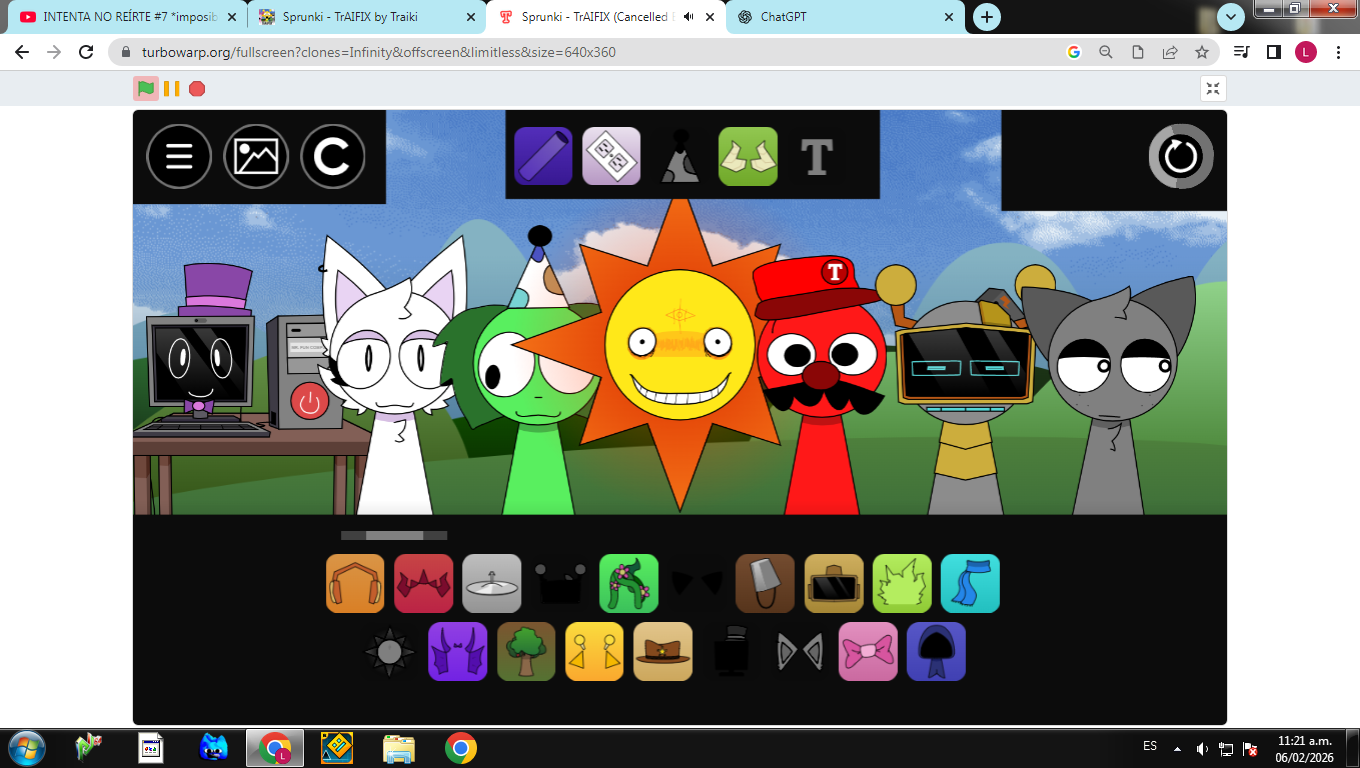Select the green vine with pink flowers icon

(629, 583)
